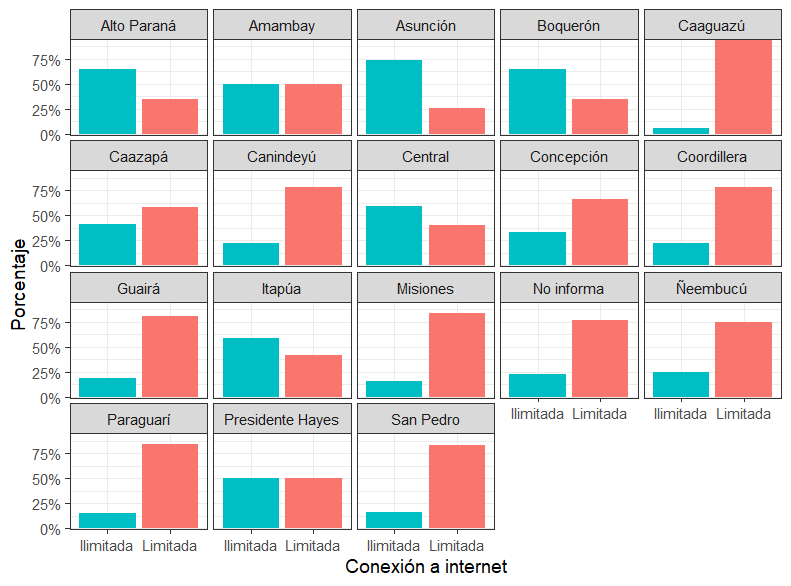The image size is (791, 586).
Task: Click 'Limitada' tick label under Ñeembucú panel
Action: click(743, 414)
